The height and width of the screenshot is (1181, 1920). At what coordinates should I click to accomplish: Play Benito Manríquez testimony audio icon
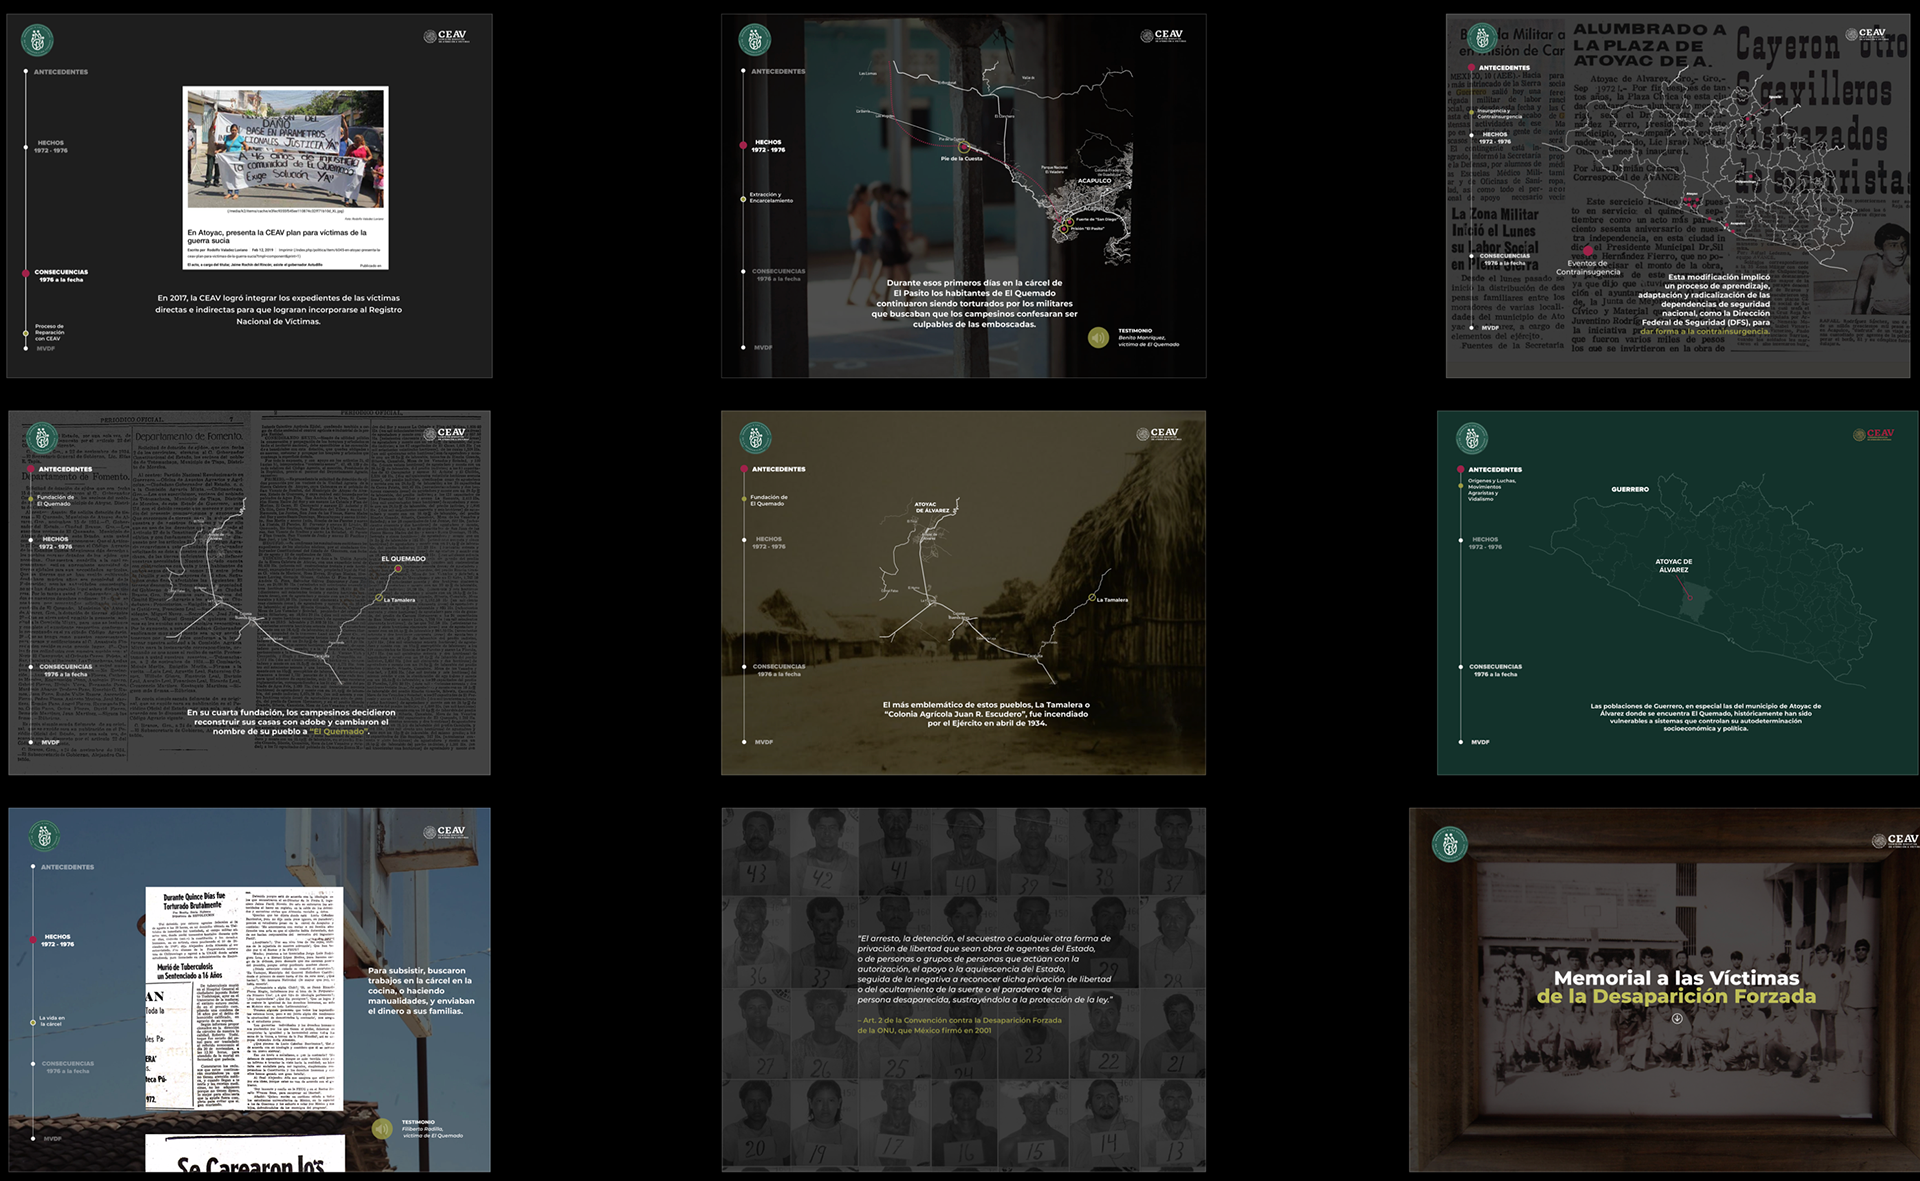tap(1099, 337)
